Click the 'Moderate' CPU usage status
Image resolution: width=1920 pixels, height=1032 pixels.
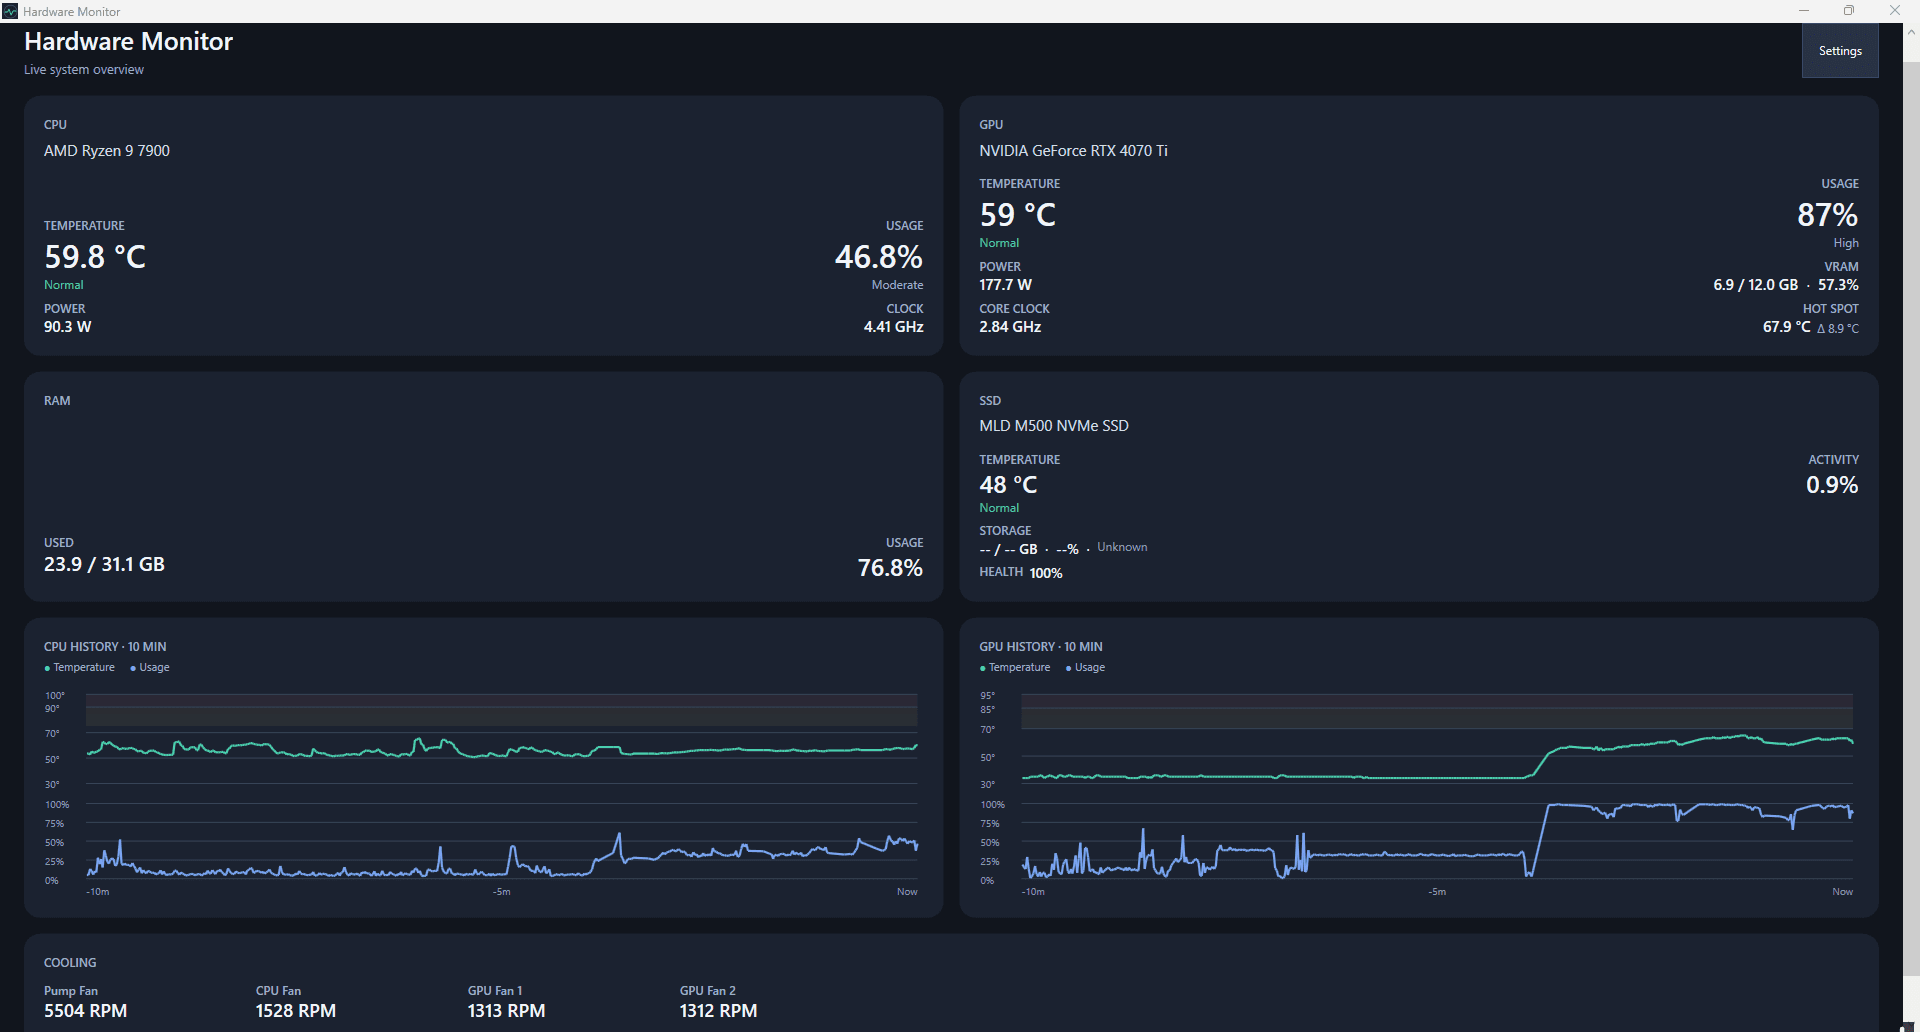(897, 285)
